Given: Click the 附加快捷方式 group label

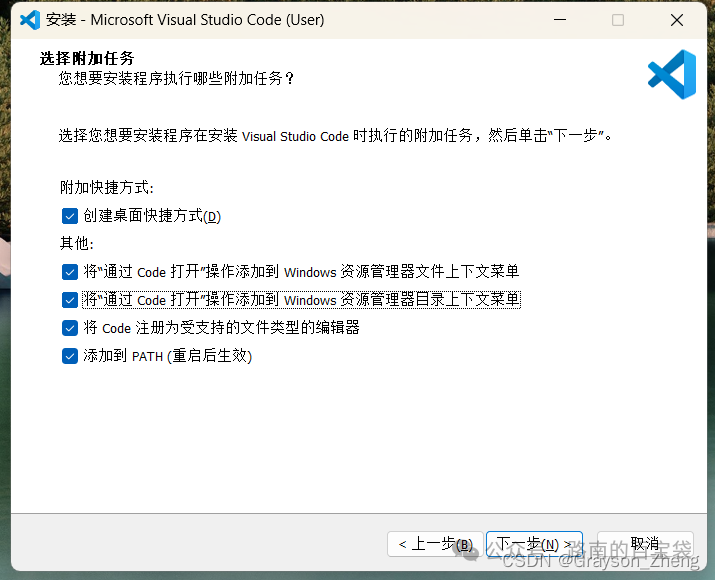Looking at the screenshot, I should click(107, 187).
